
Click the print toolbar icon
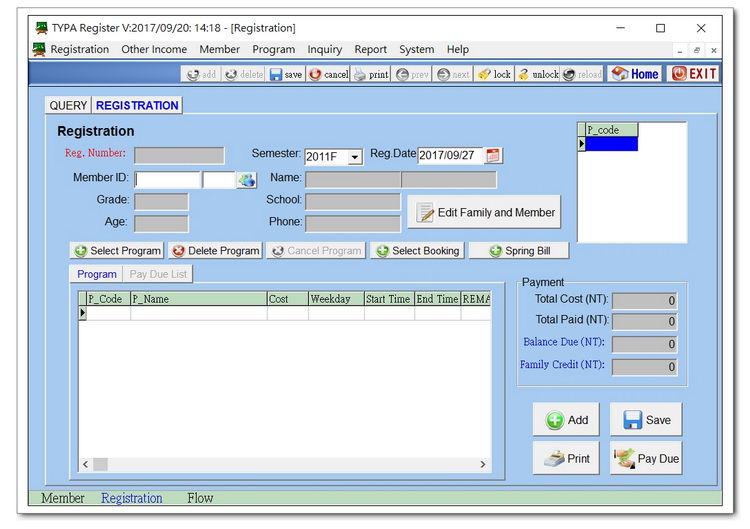(x=371, y=74)
